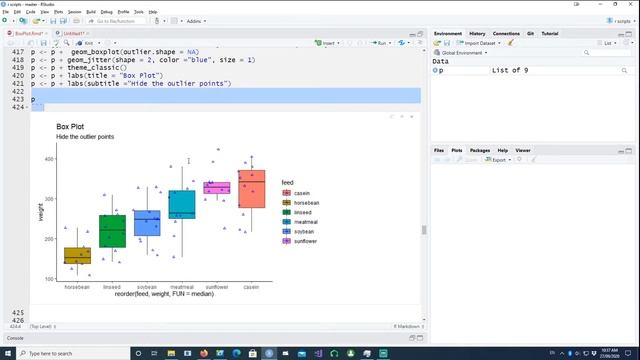Click the clear chunk output X icon
The height and width of the screenshot is (360, 640).
412,117
